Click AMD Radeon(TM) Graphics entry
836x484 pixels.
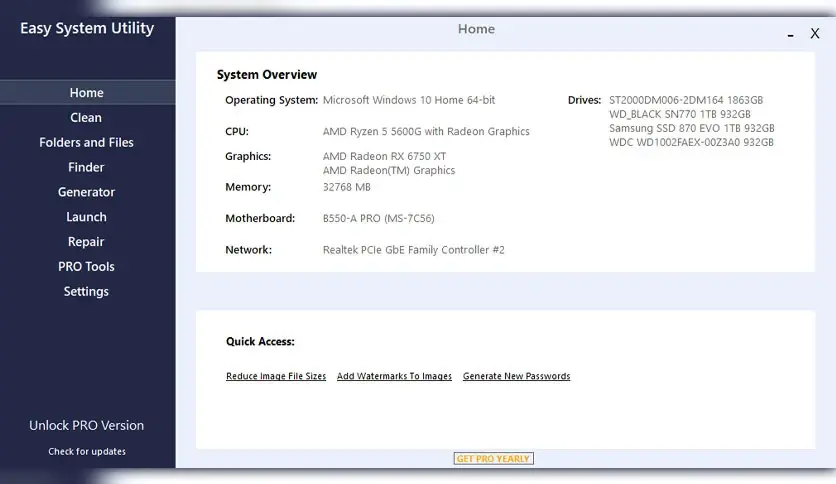click(x=389, y=171)
